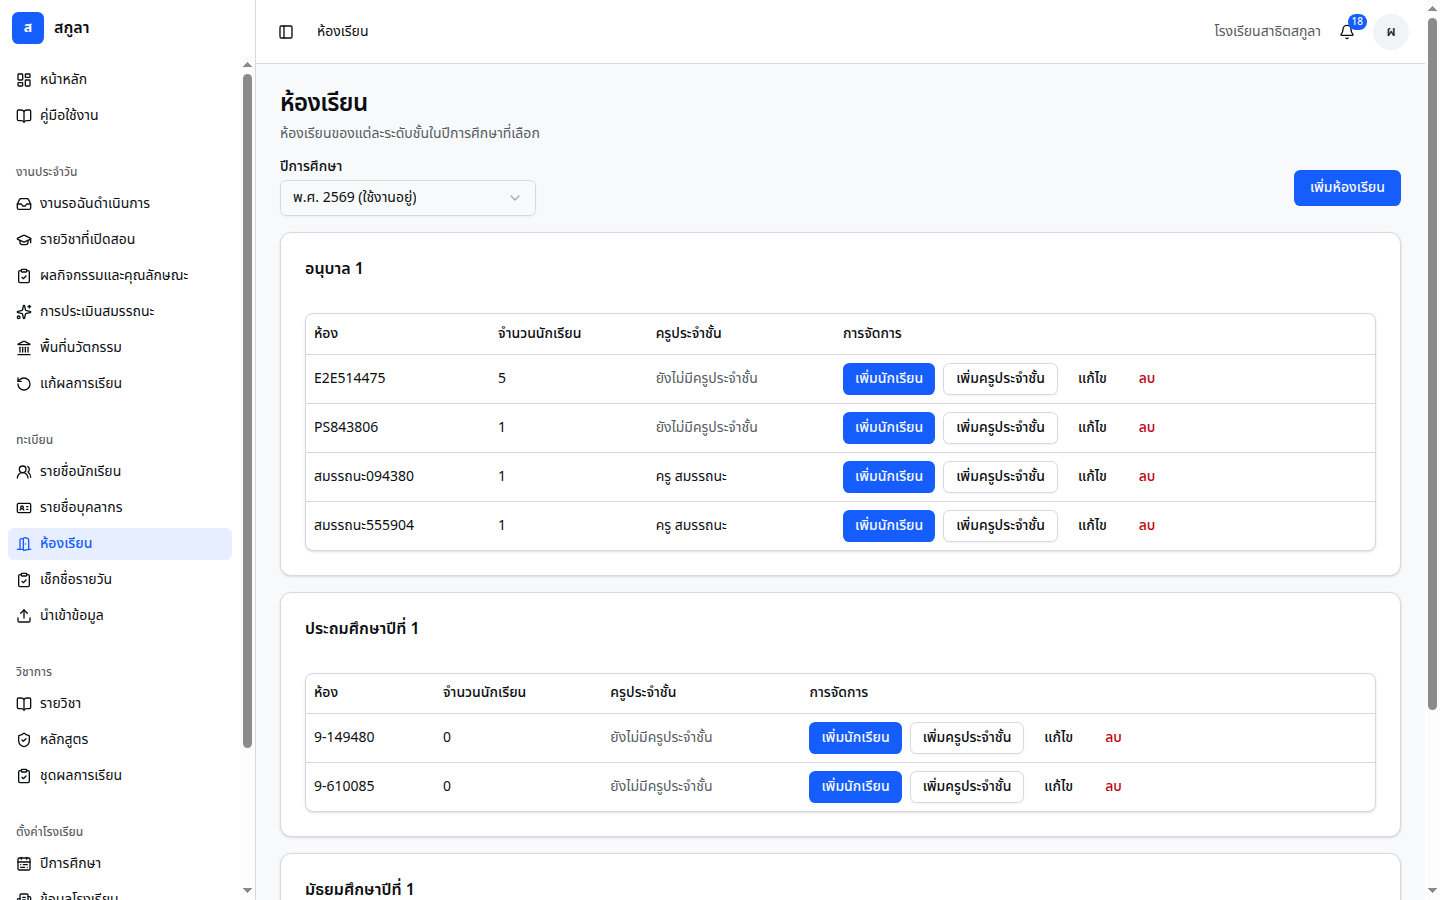
Task: Click ยังไม่มีครูประจำชั้น in row 9-149480
Action: (661, 738)
